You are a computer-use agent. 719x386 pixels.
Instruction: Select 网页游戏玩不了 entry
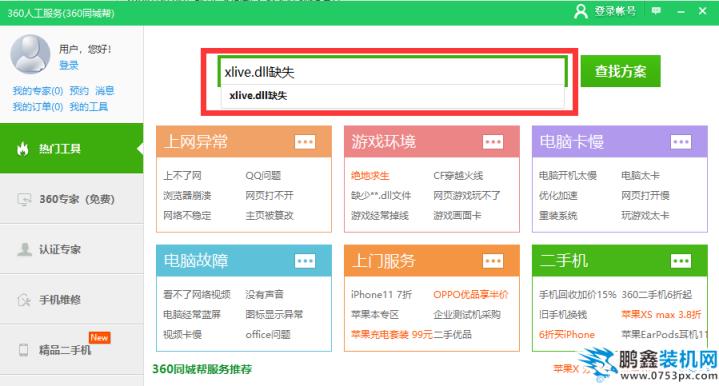point(467,196)
